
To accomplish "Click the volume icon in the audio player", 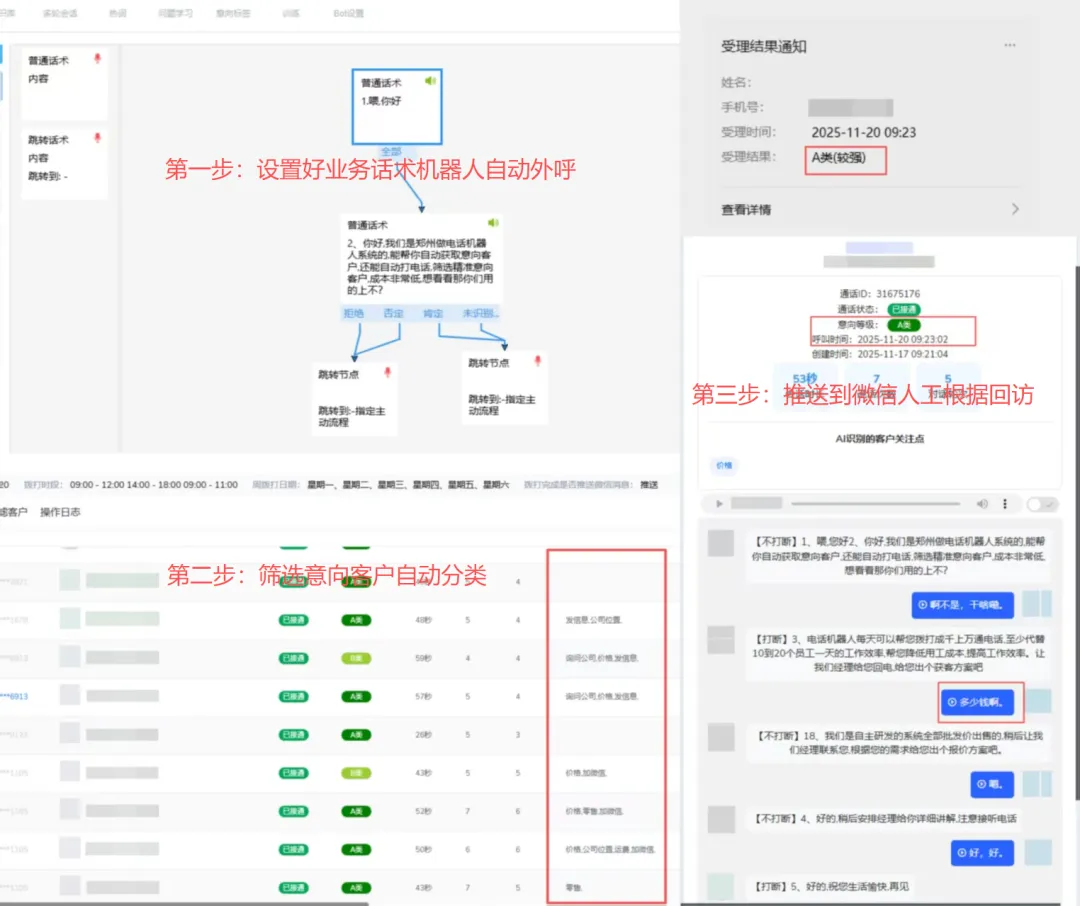I will pyautogui.click(x=982, y=504).
